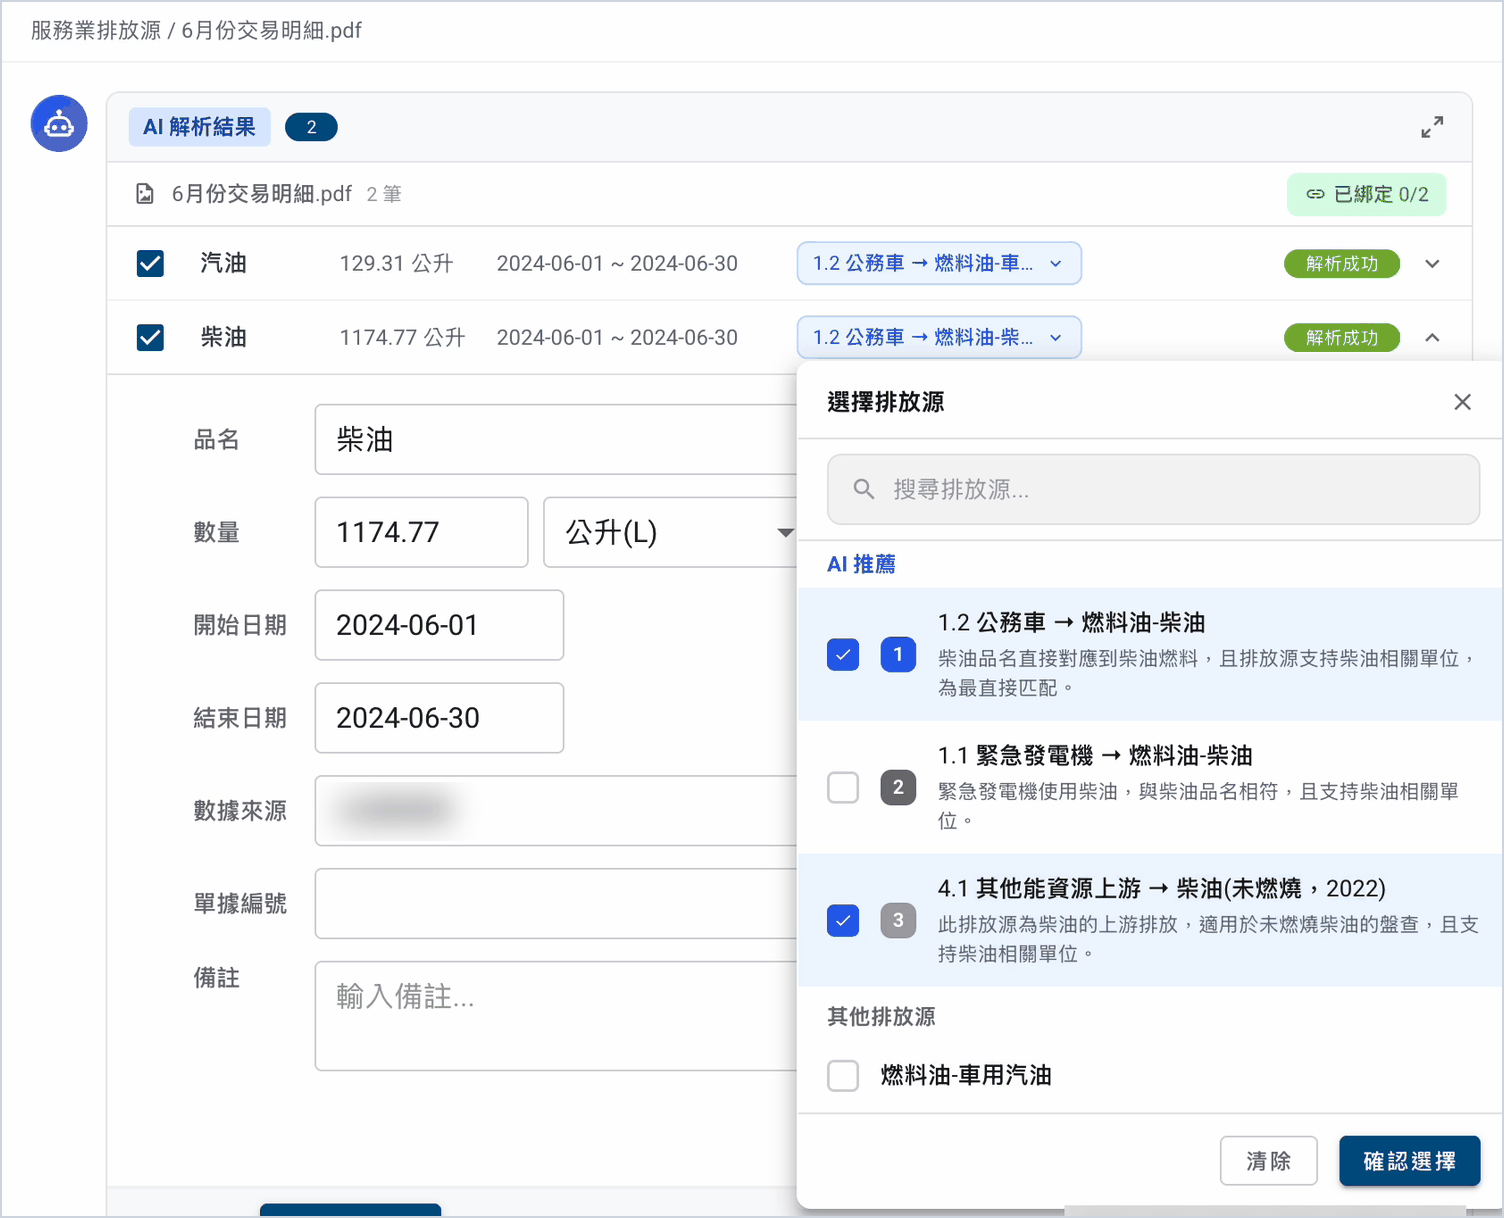The height and width of the screenshot is (1218, 1504).
Task: Uncheck the 柴油 row checkbox
Action: [150, 337]
